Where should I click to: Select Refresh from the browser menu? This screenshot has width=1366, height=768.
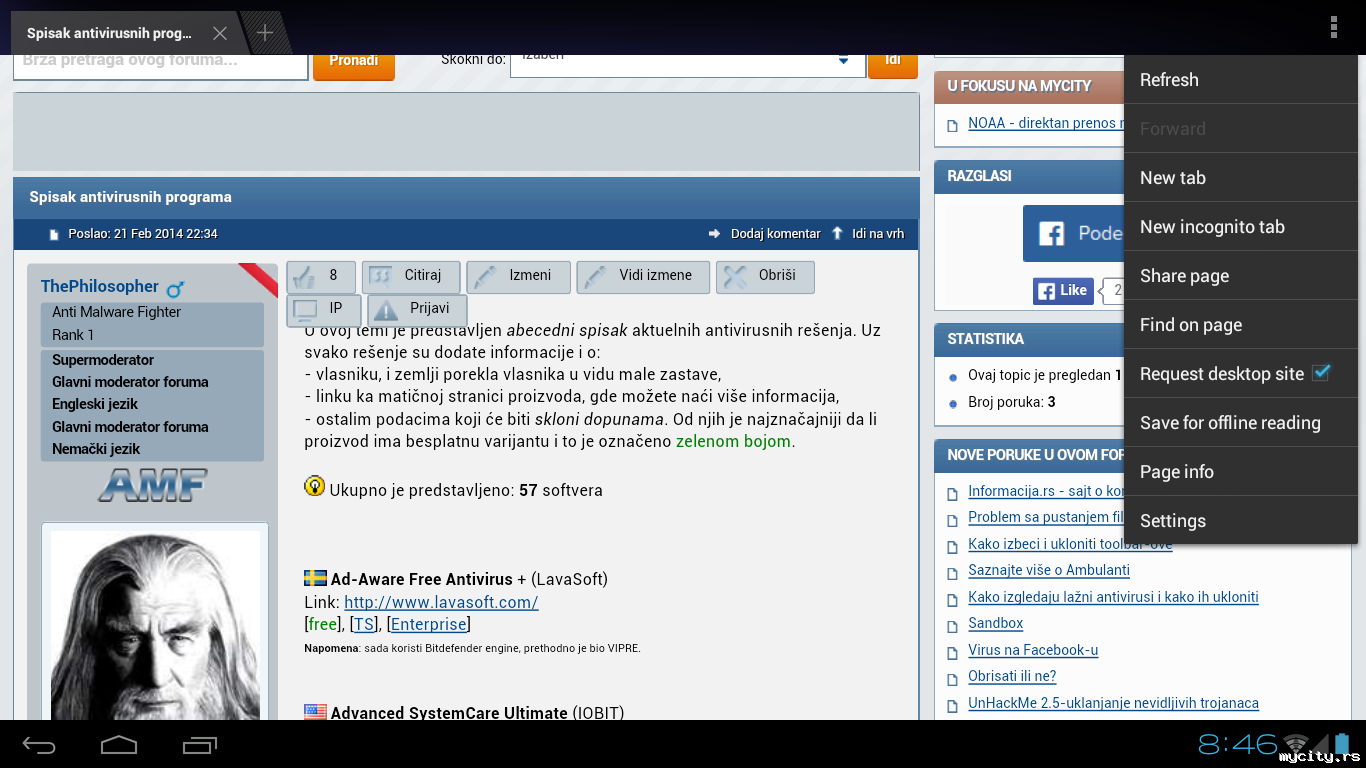pos(1241,80)
